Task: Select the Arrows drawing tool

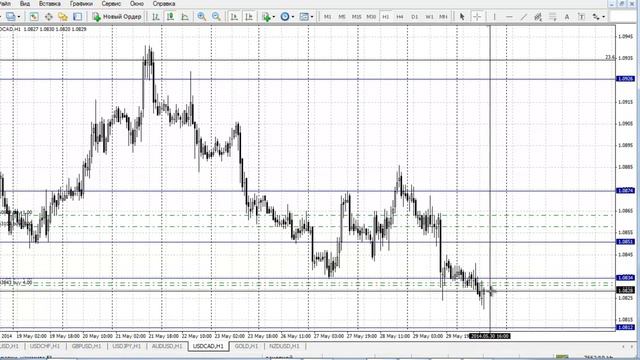Action: (x=596, y=17)
